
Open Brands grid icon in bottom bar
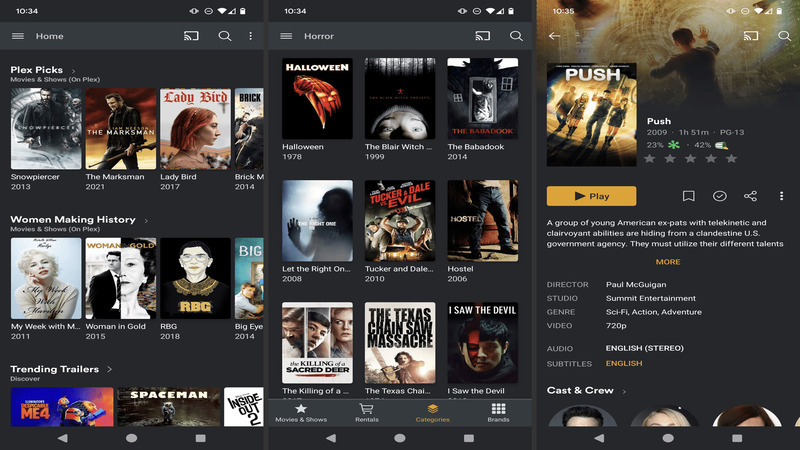(x=498, y=412)
